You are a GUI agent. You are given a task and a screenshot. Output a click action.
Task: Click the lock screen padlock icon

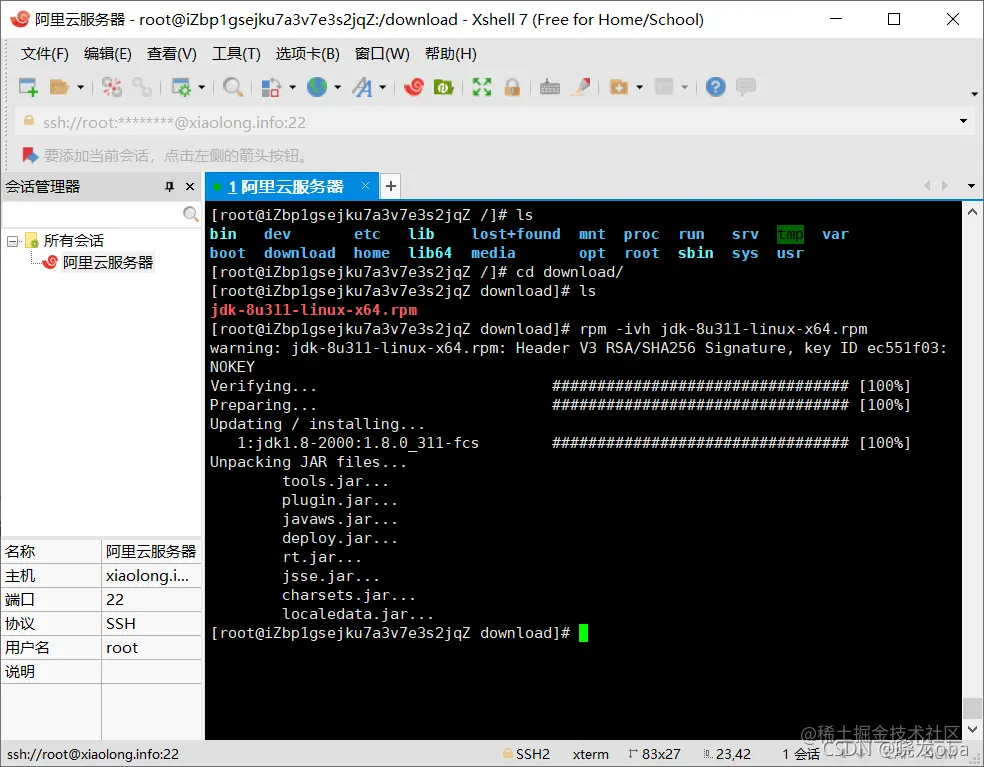point(512,87)
